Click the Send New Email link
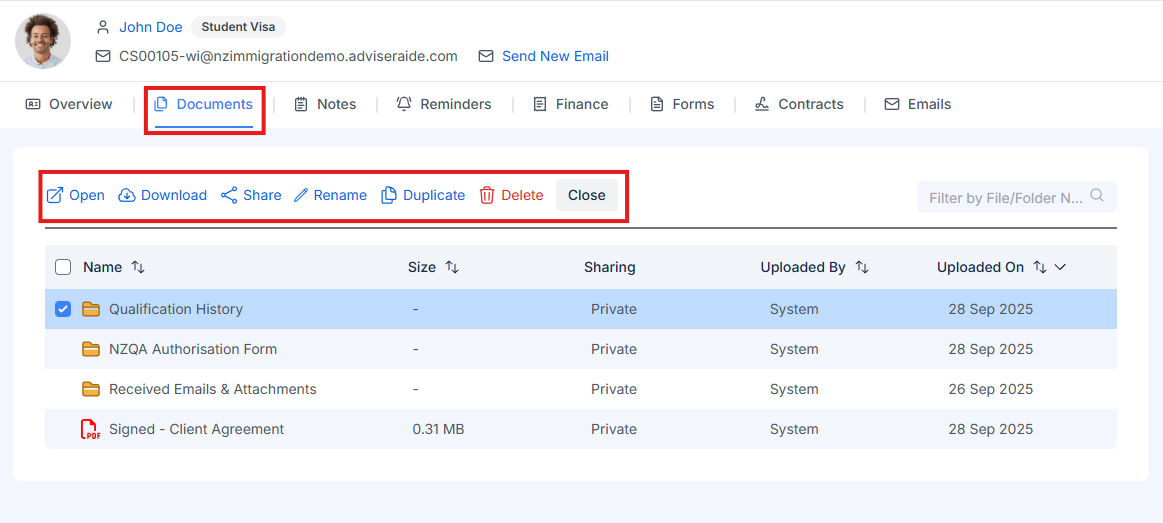 point(556,56)
